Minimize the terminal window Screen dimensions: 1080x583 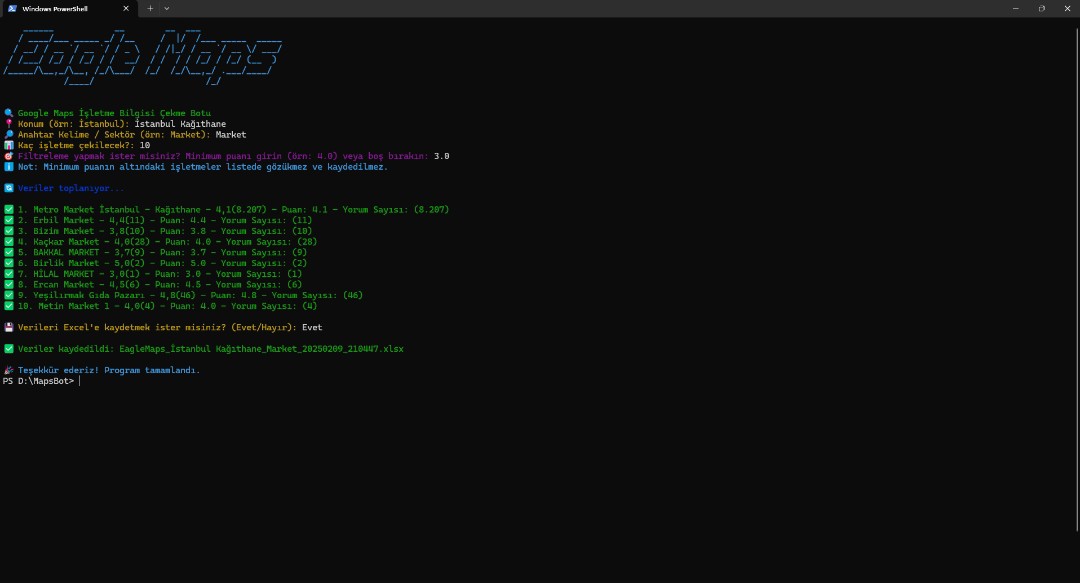click(1015, 8)
